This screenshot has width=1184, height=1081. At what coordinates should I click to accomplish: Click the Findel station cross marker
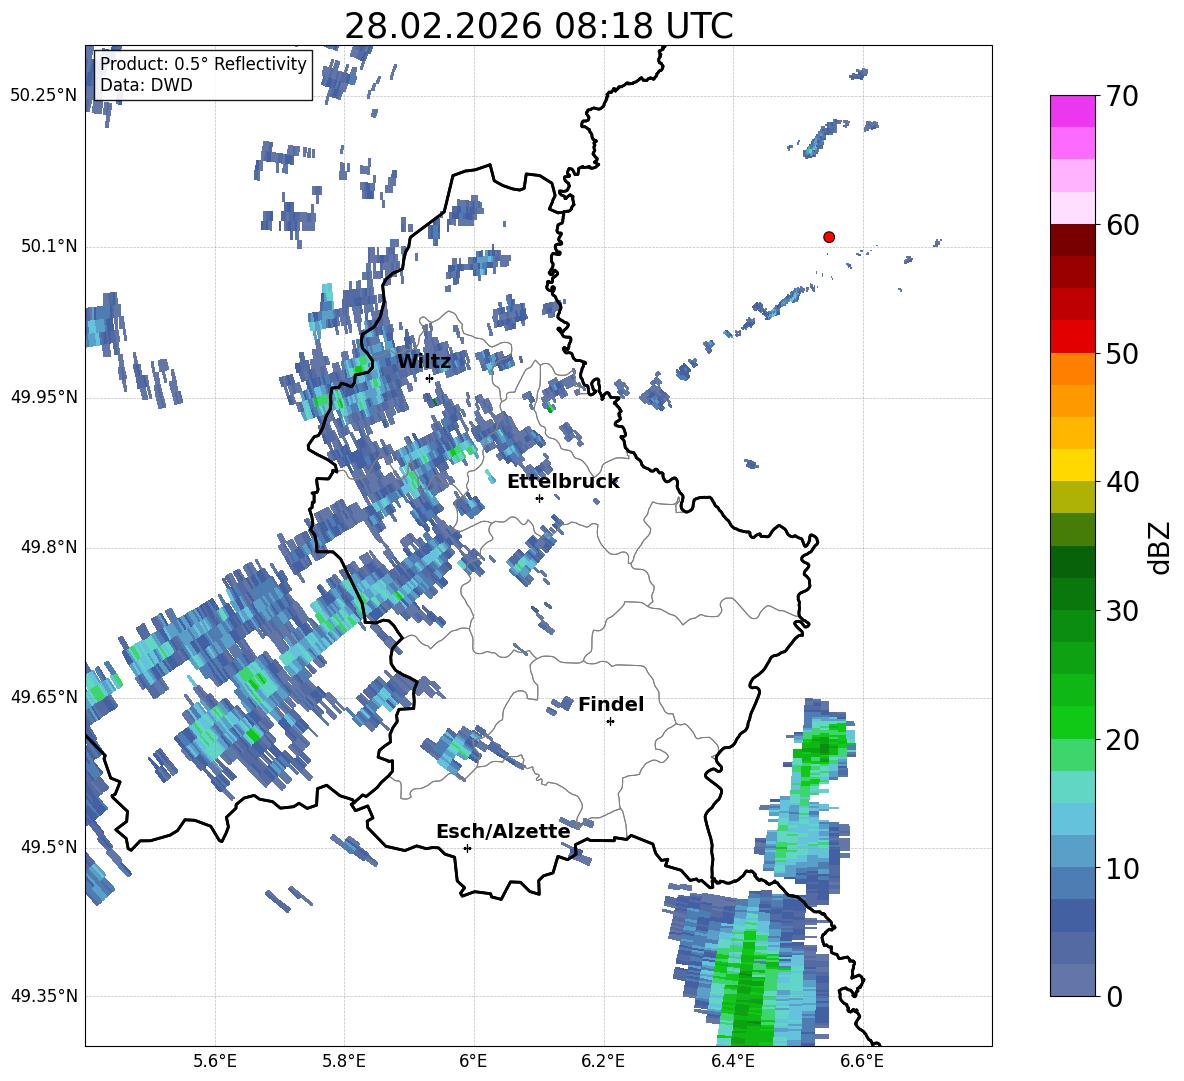610,722
